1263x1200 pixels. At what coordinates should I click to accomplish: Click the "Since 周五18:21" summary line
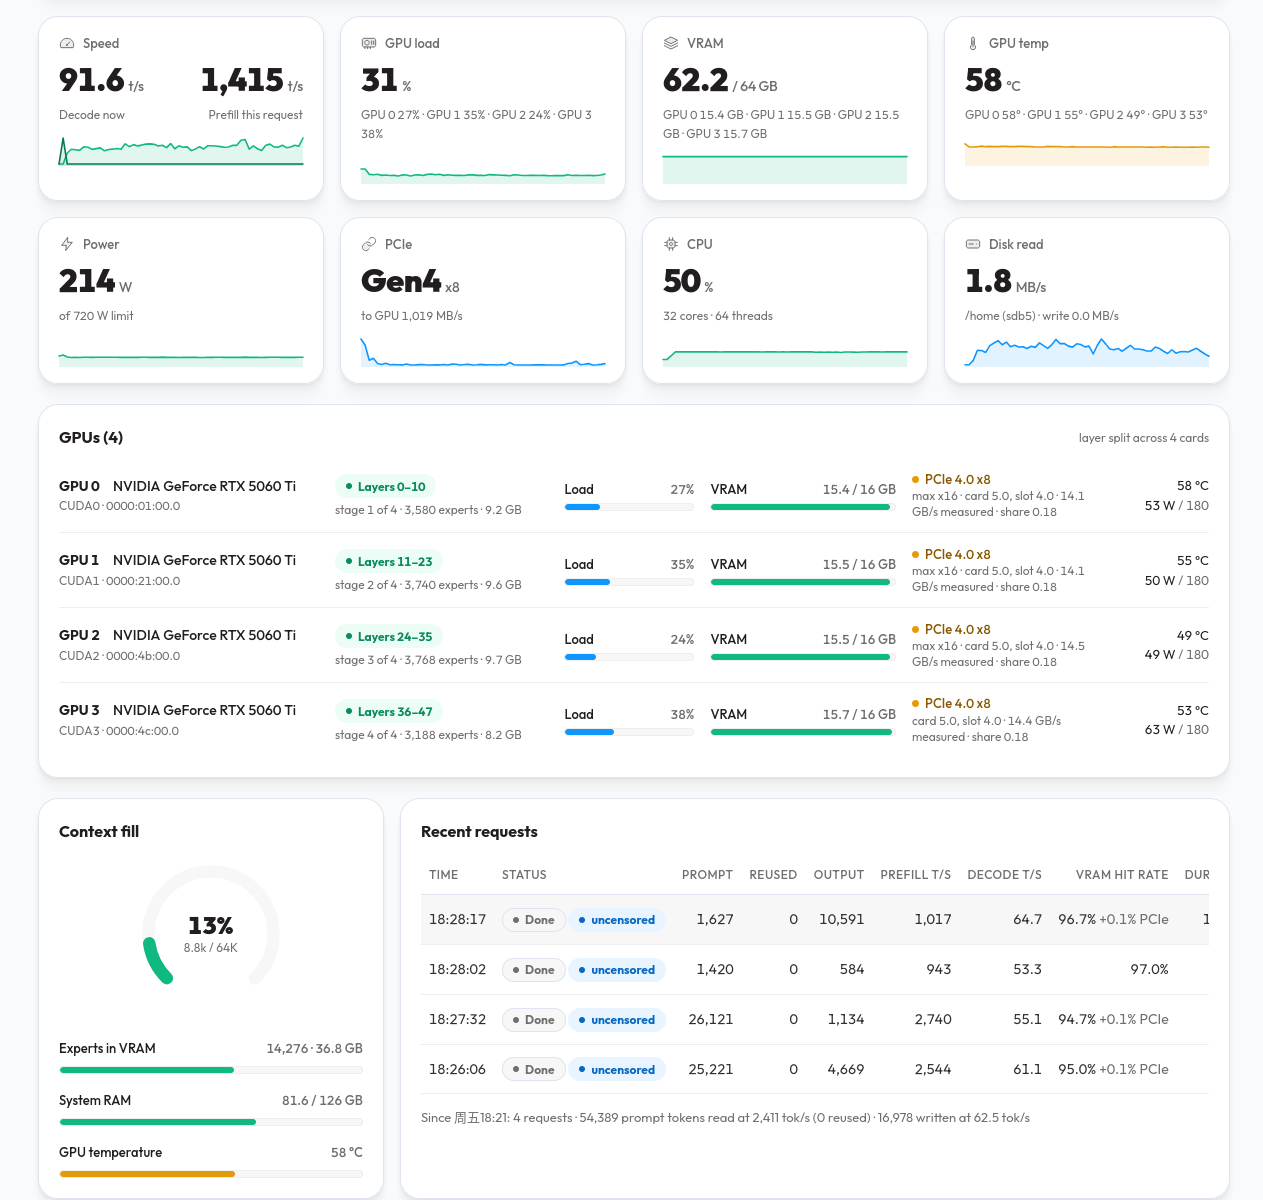click(x=725, y=1118)
